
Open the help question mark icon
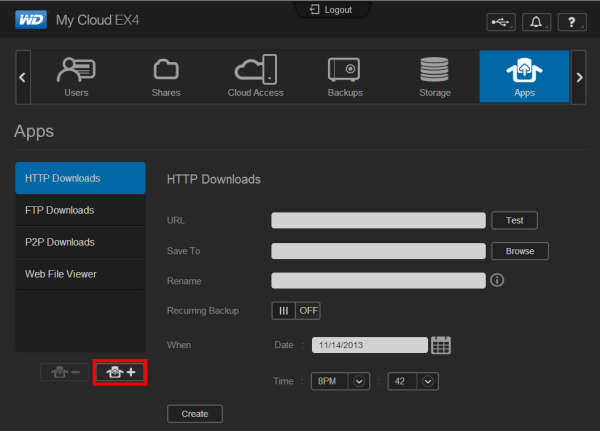coord(572,22)
